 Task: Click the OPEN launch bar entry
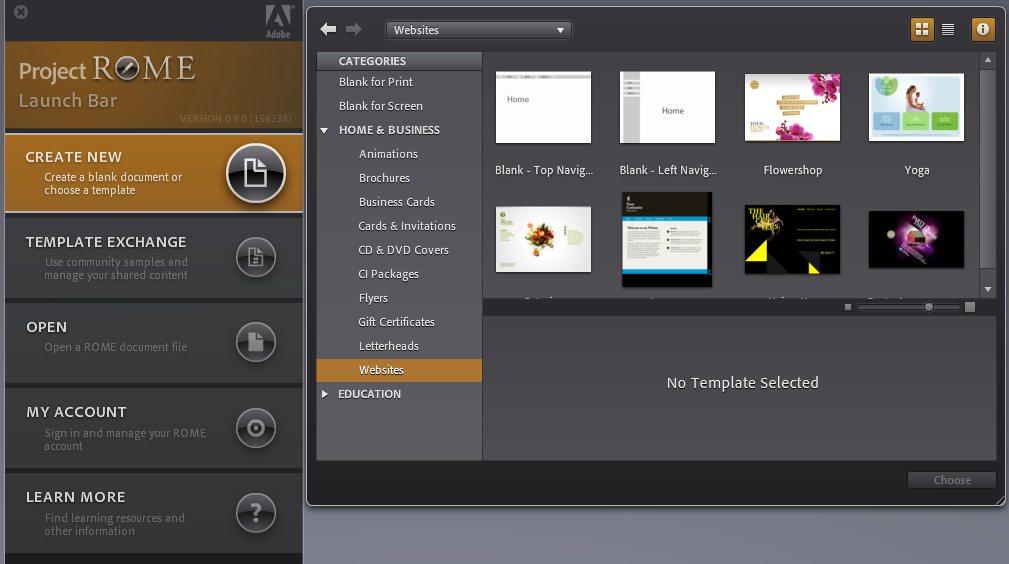[x=154, y=343]
